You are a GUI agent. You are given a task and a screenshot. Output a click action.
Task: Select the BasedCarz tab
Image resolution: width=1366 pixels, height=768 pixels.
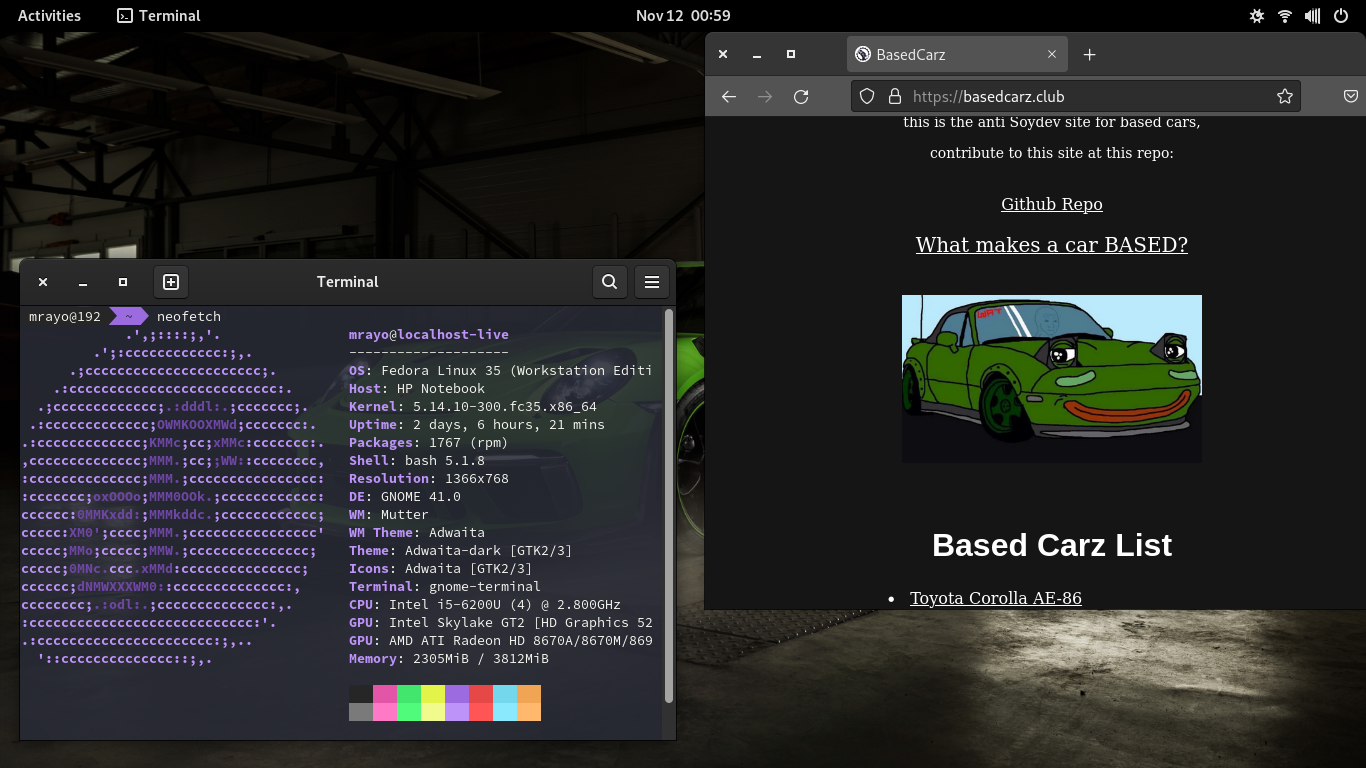point(957,55)
